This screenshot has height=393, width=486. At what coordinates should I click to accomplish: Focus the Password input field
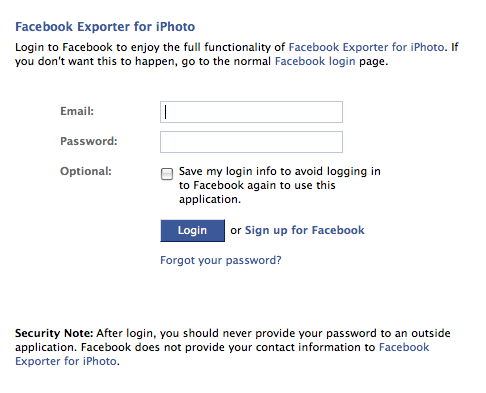(x=251, y=142)
